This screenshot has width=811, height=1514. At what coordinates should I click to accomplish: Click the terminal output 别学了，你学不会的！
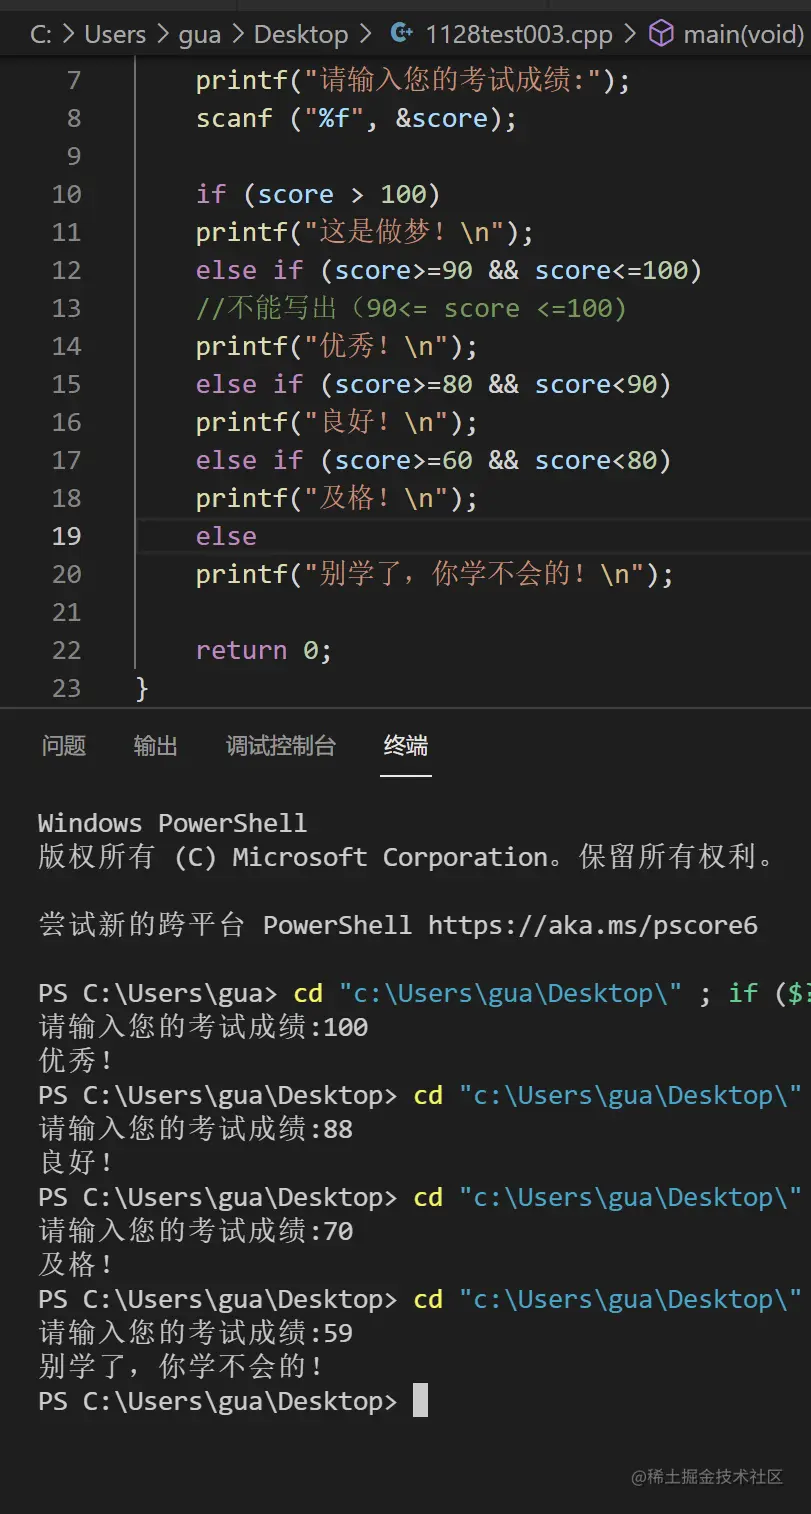pos(181,1367)
